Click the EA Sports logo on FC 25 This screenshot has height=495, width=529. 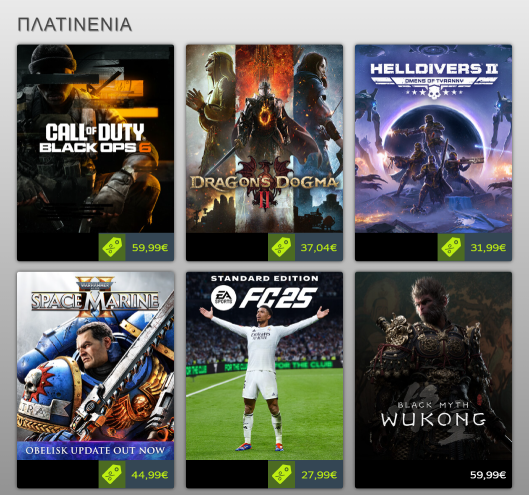tap(223, 298)
